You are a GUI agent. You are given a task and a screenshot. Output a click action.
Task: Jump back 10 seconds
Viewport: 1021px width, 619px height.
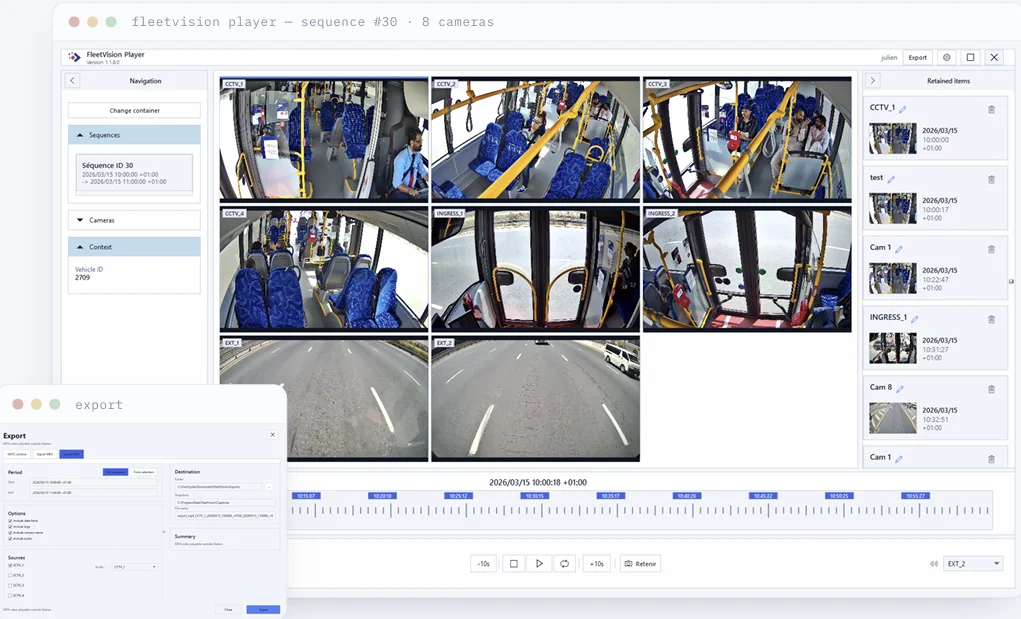coord(483,564)
